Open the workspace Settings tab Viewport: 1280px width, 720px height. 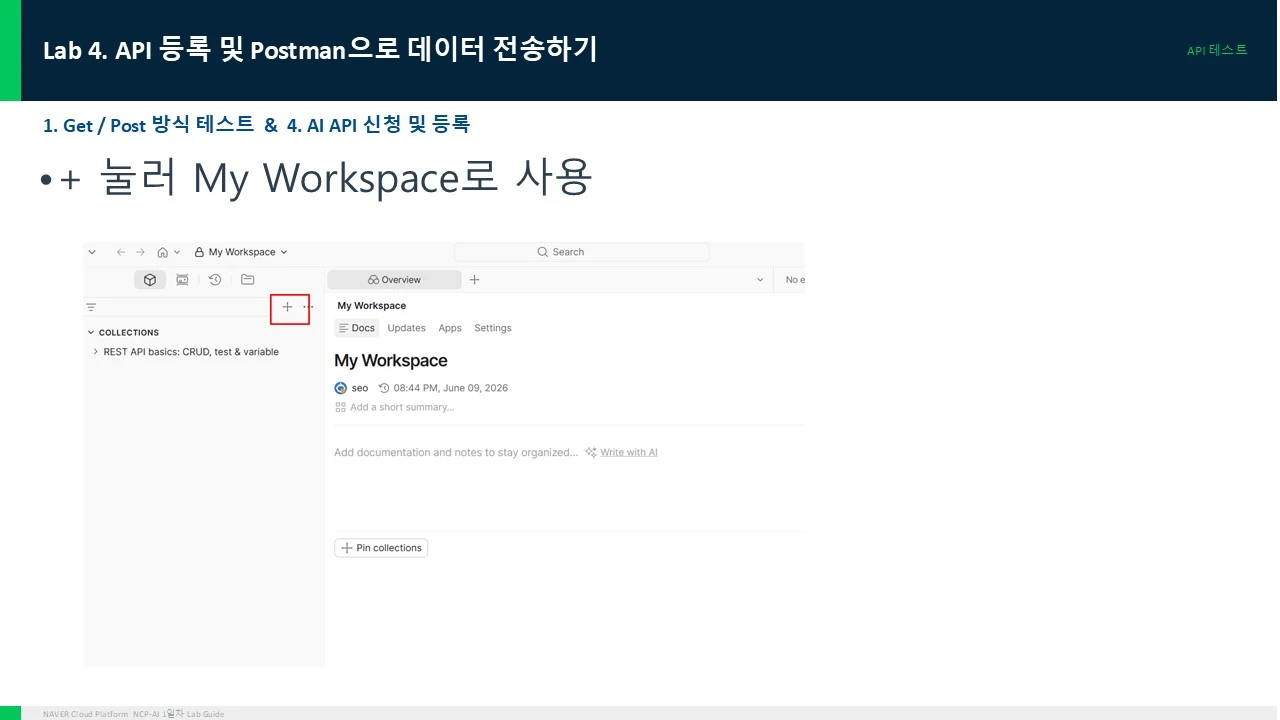[493, 328]
